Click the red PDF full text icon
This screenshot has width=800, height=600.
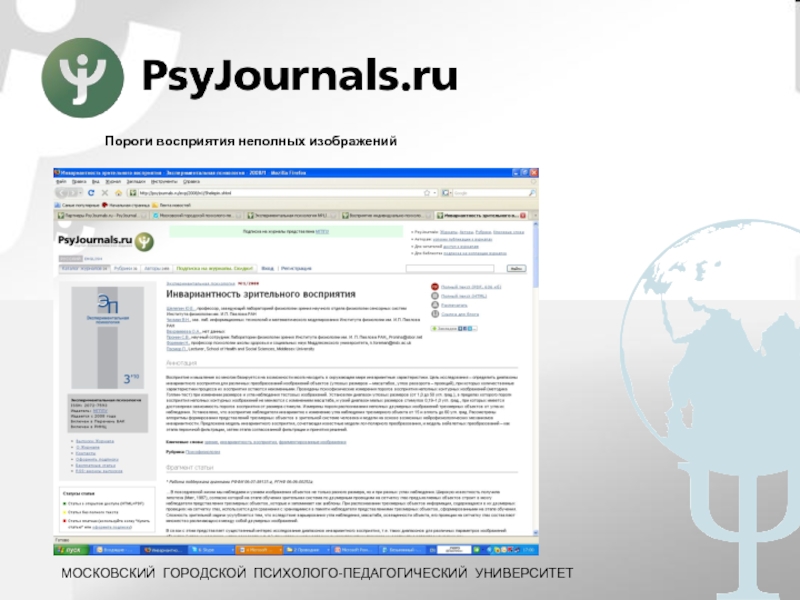(435, 287)
